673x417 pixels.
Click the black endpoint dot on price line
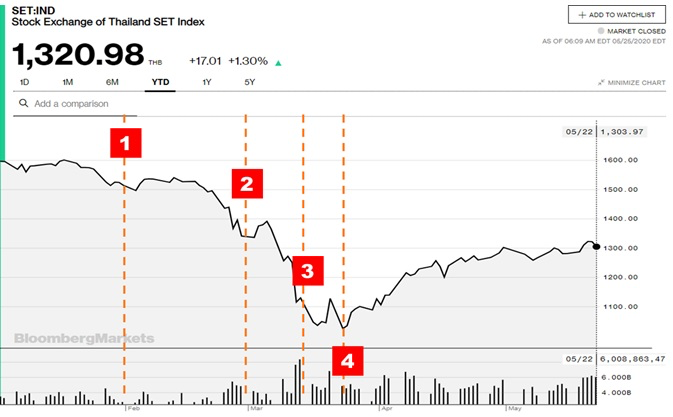click(x=596, y=246)
